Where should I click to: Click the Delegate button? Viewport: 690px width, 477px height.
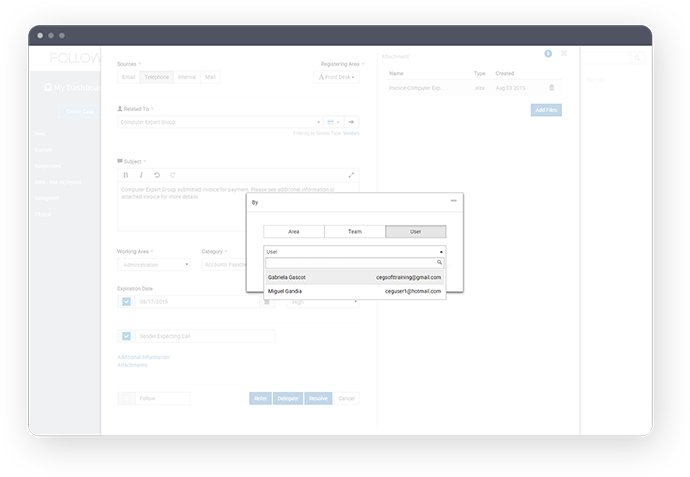(x=288, y=398)
